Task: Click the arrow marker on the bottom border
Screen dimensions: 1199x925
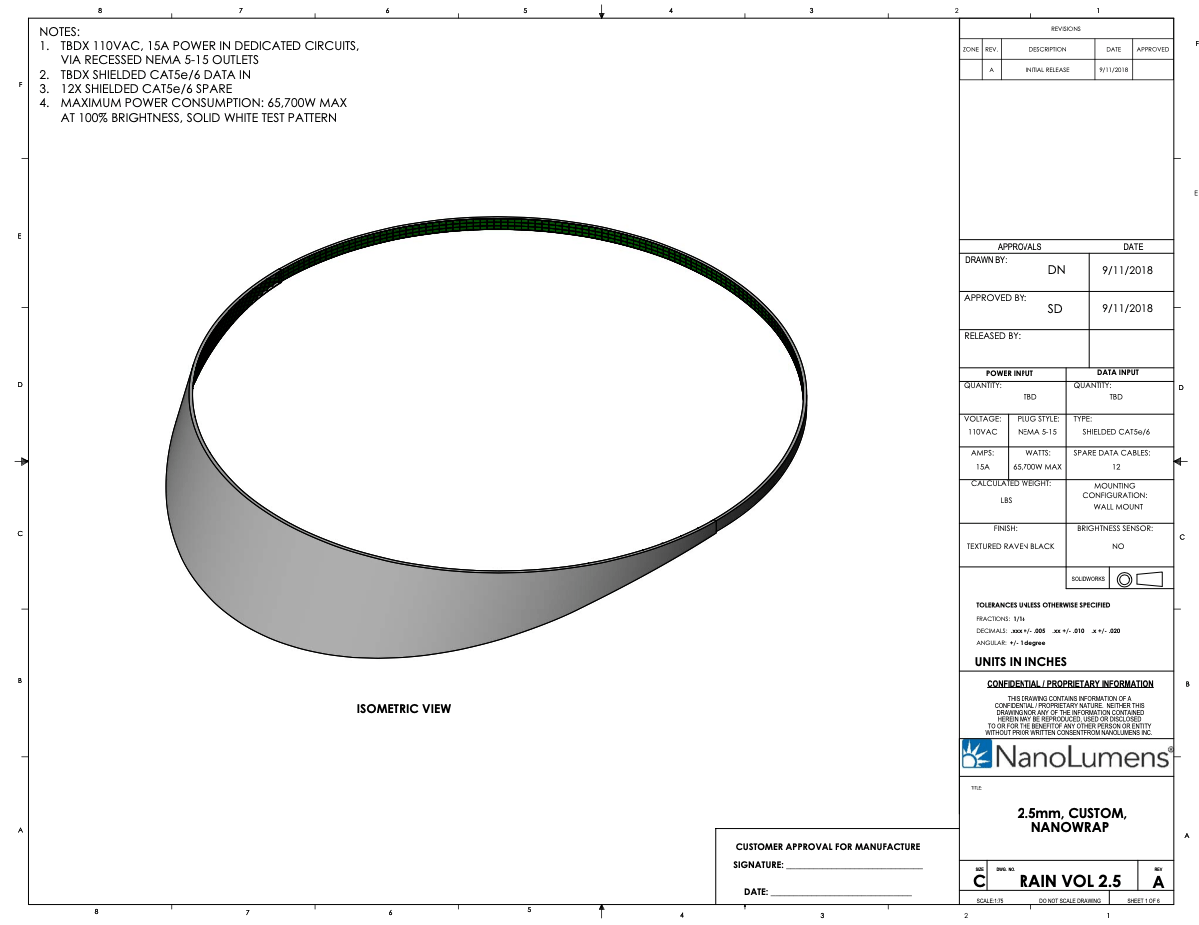Action: coord(601,910)
